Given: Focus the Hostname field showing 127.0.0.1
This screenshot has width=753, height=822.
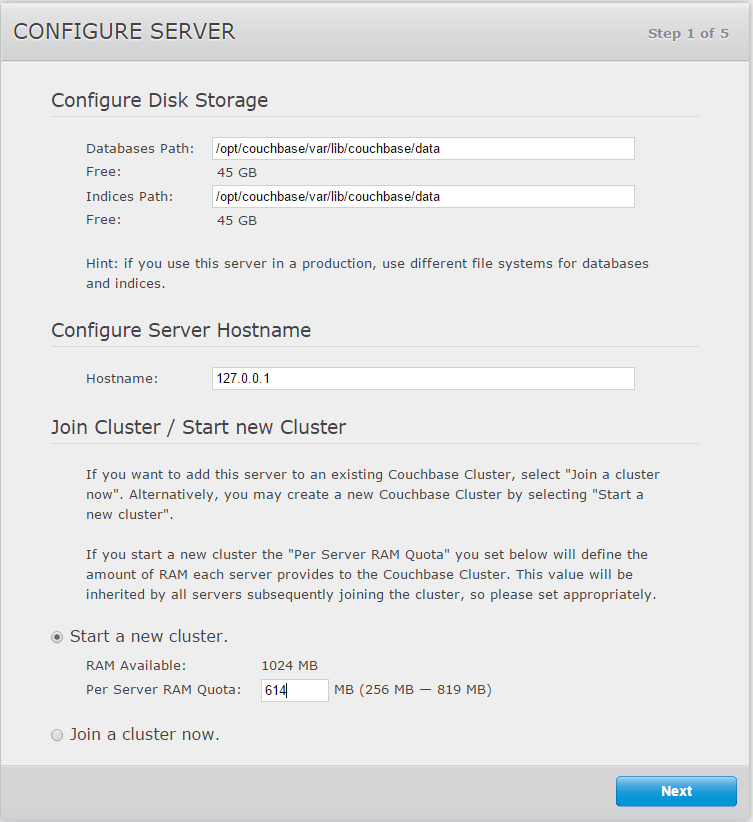Looking at the screenshot, I should tap(423, 378).
